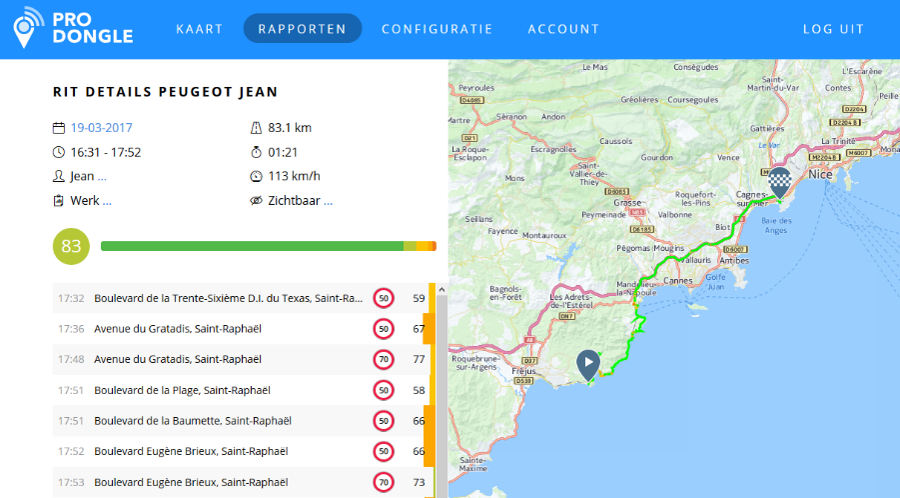Click the scroll up arrow of event list
The image size is (900, 498).
(442, 290)
